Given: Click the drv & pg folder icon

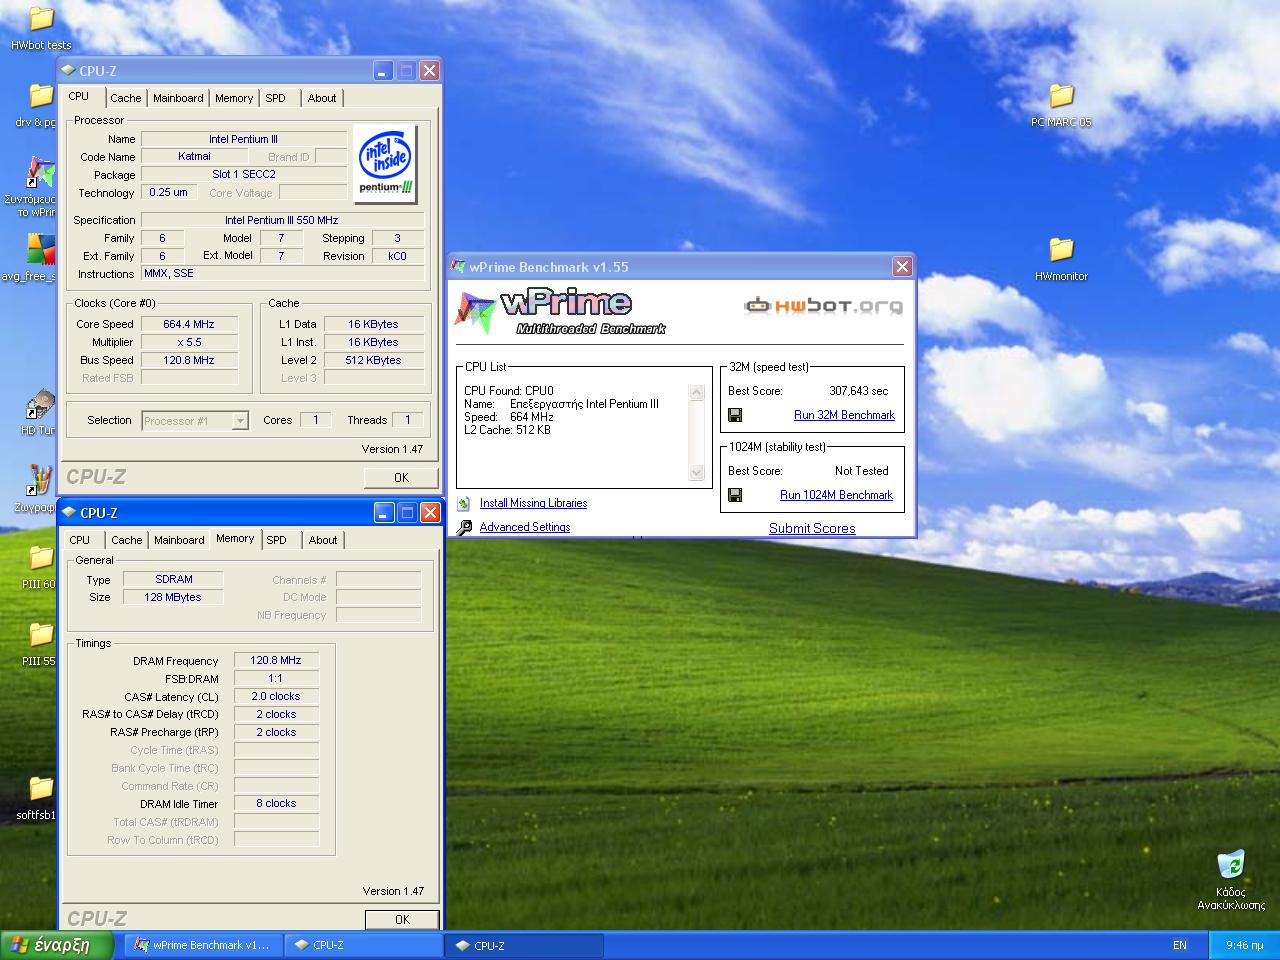Looking at the screenshot, I should (41, 96).
